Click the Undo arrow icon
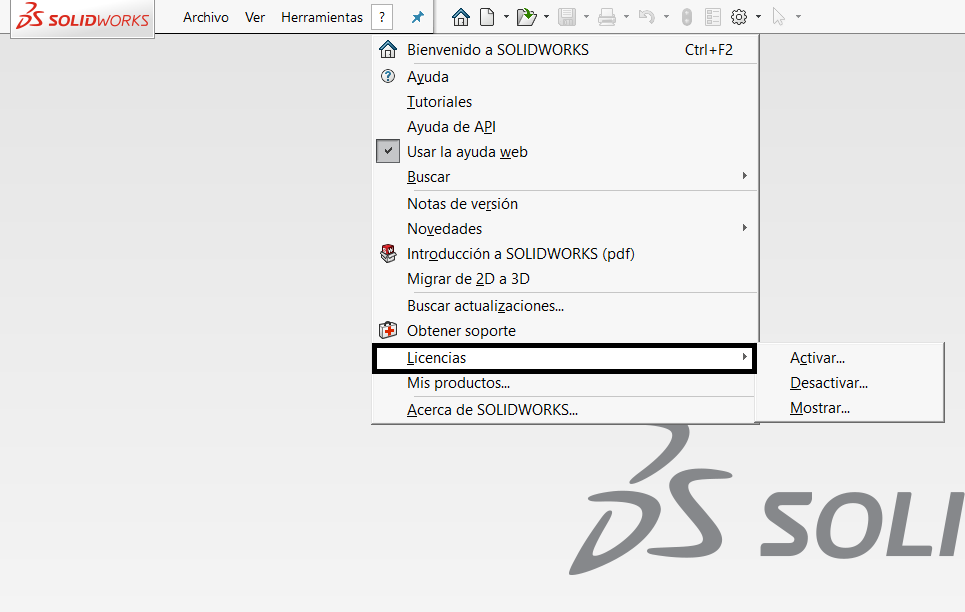This screenshot has width=965, height=612. click(646, 17)
